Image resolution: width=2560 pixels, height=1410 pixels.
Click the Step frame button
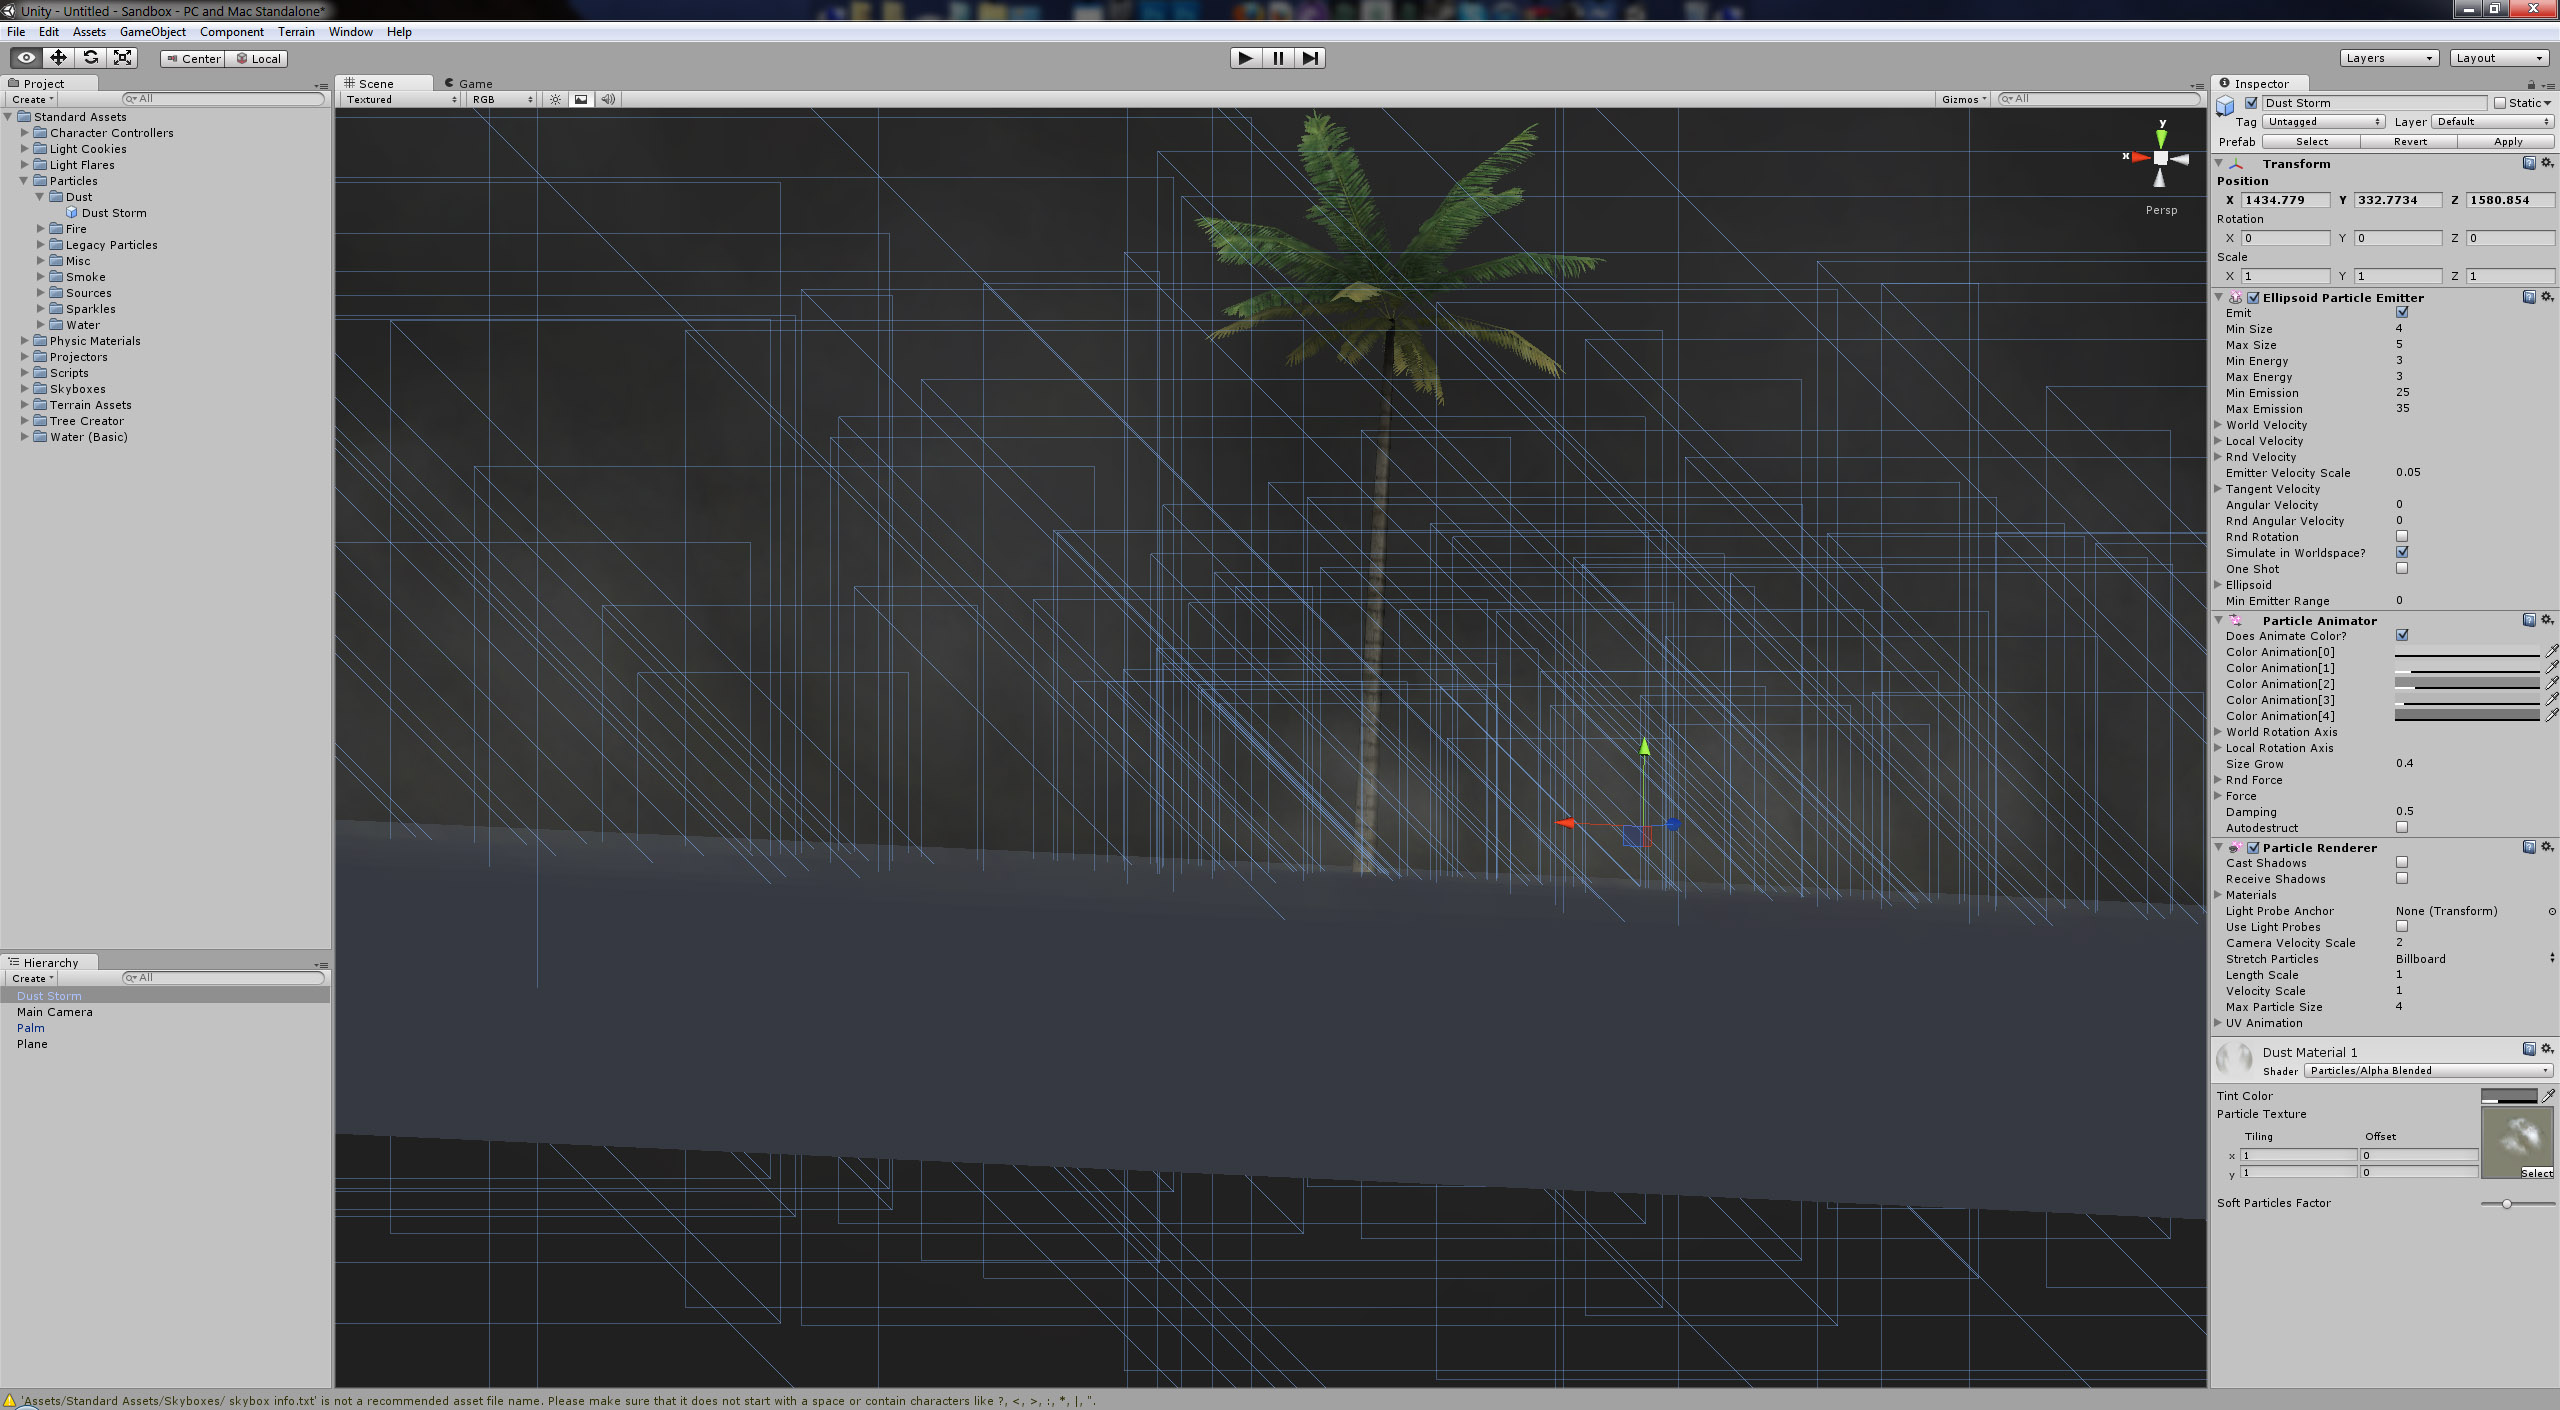click(1310, 58)
